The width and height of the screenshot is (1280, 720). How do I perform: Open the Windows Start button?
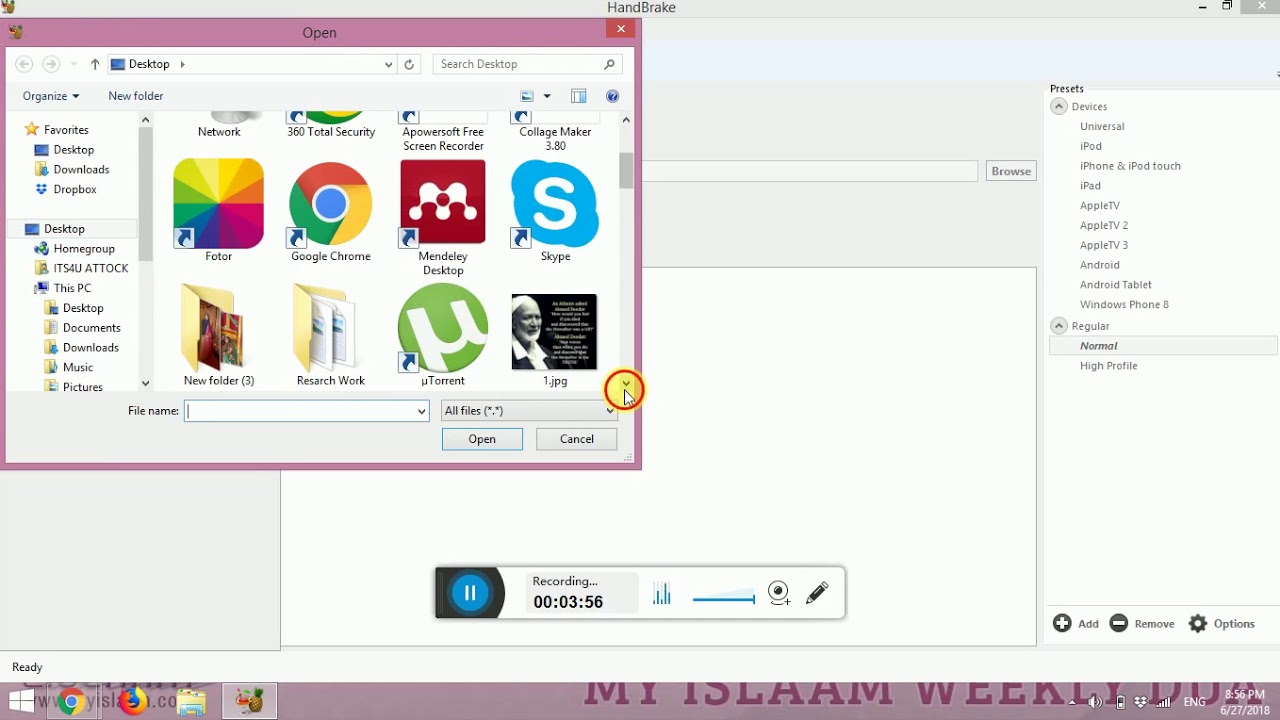tap(21, 701)
